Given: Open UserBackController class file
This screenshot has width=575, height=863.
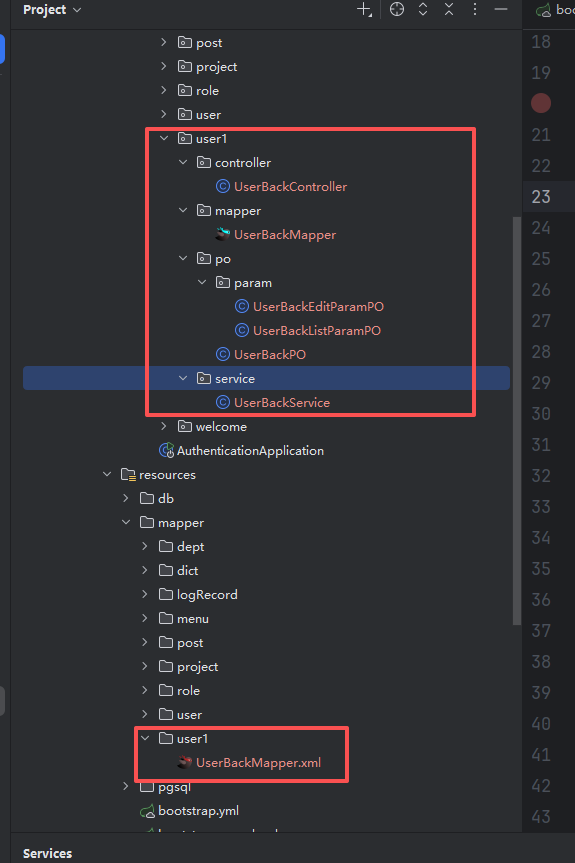Looking at the screenshot, I should 291,187.
